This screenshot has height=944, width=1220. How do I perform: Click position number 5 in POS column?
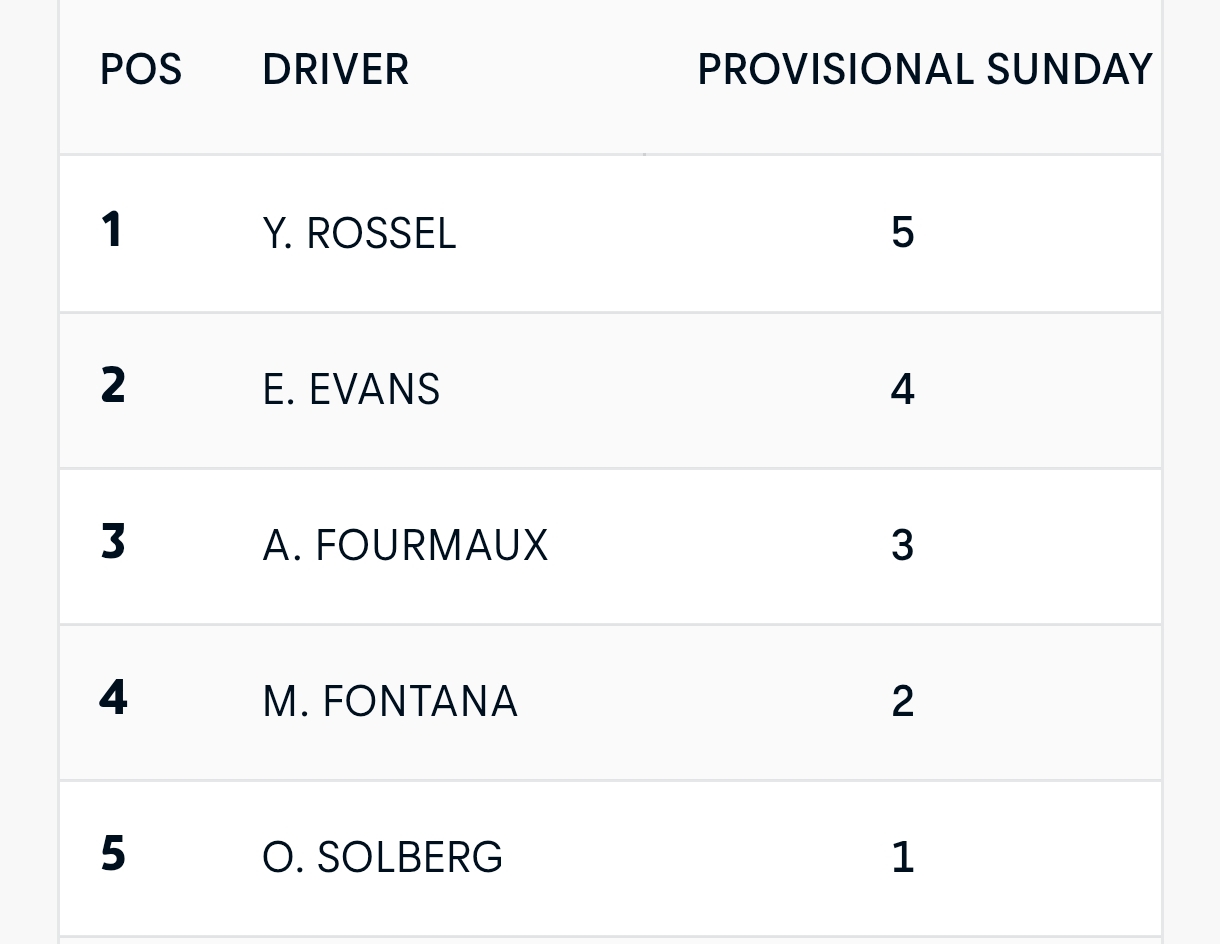tap(113, 854)
